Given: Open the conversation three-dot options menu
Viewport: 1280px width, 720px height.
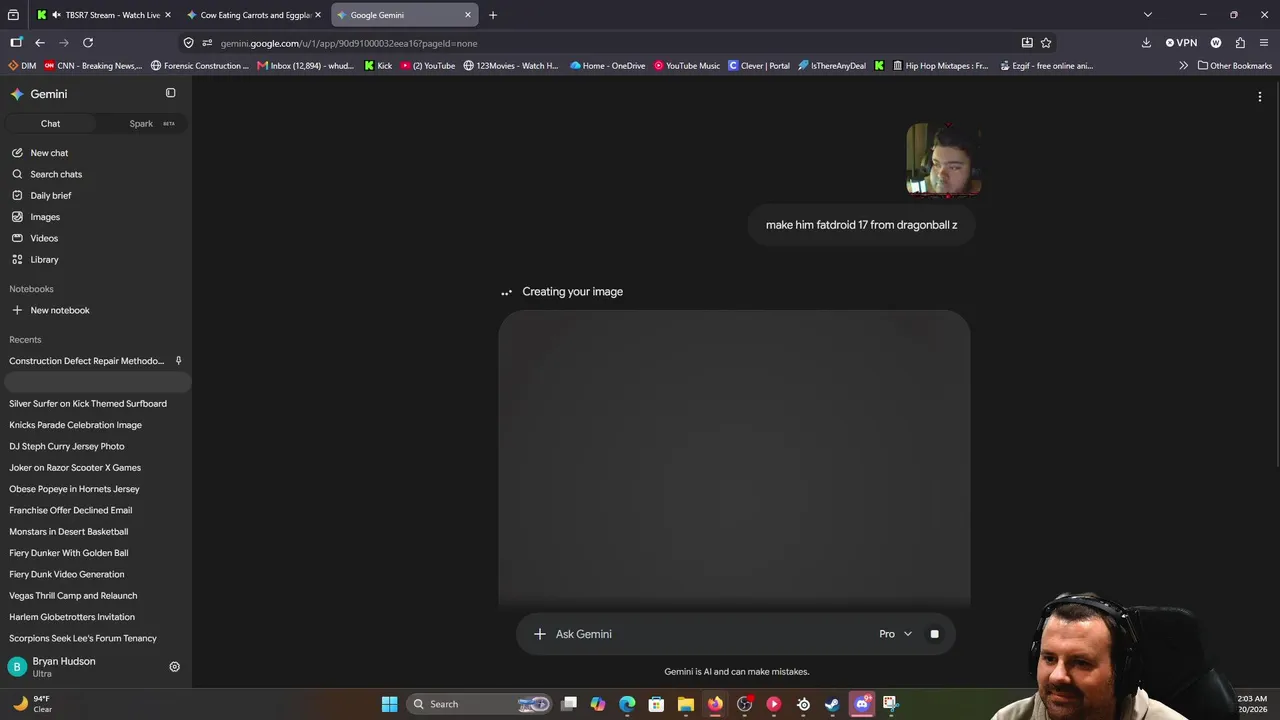Looking at the screenshot, I should pyautogui.click(x=1260, y=97).
